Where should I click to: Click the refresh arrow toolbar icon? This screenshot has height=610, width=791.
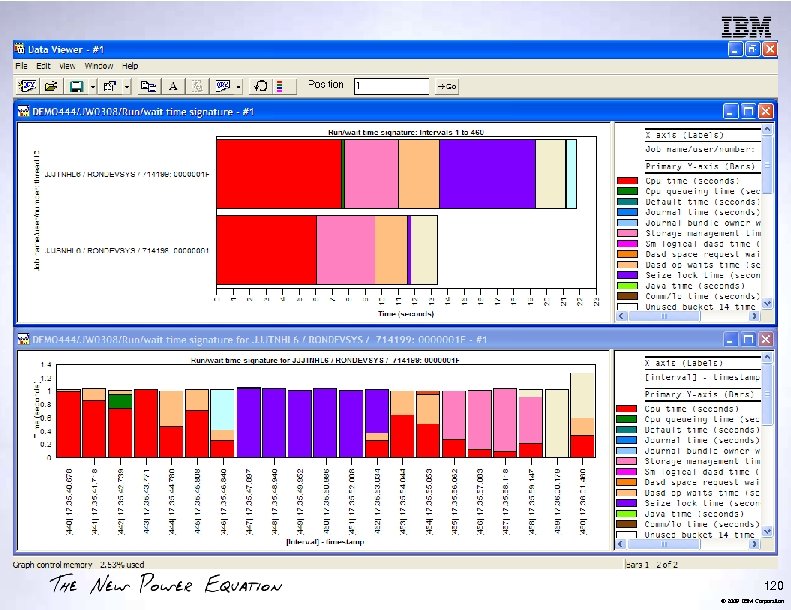260,86
